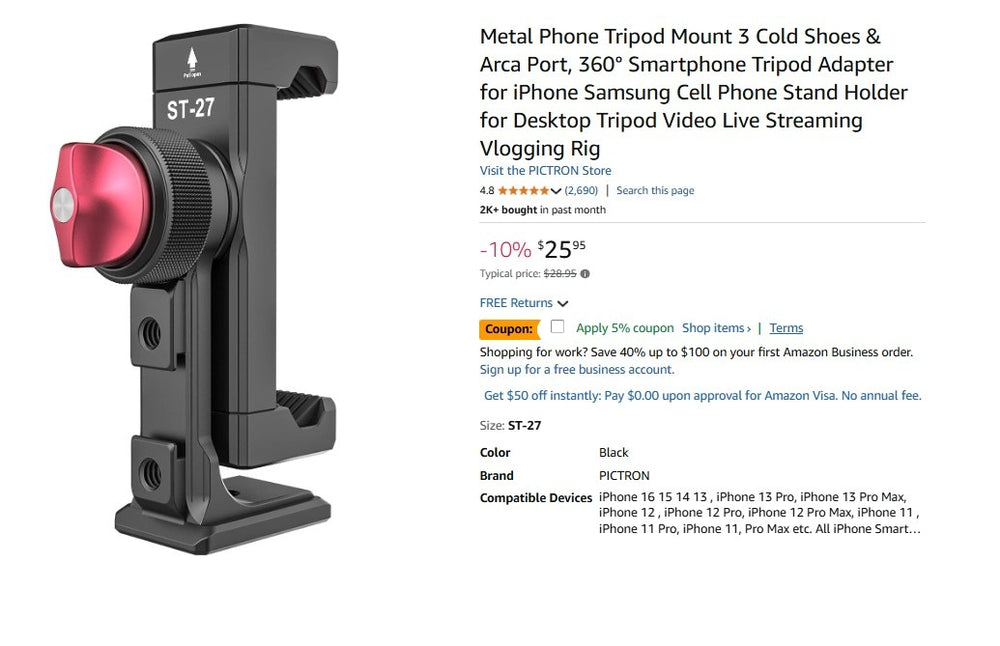Click the FREE Returns text
This screenshot has width=1000, height=646.
(x=516, y=303)
